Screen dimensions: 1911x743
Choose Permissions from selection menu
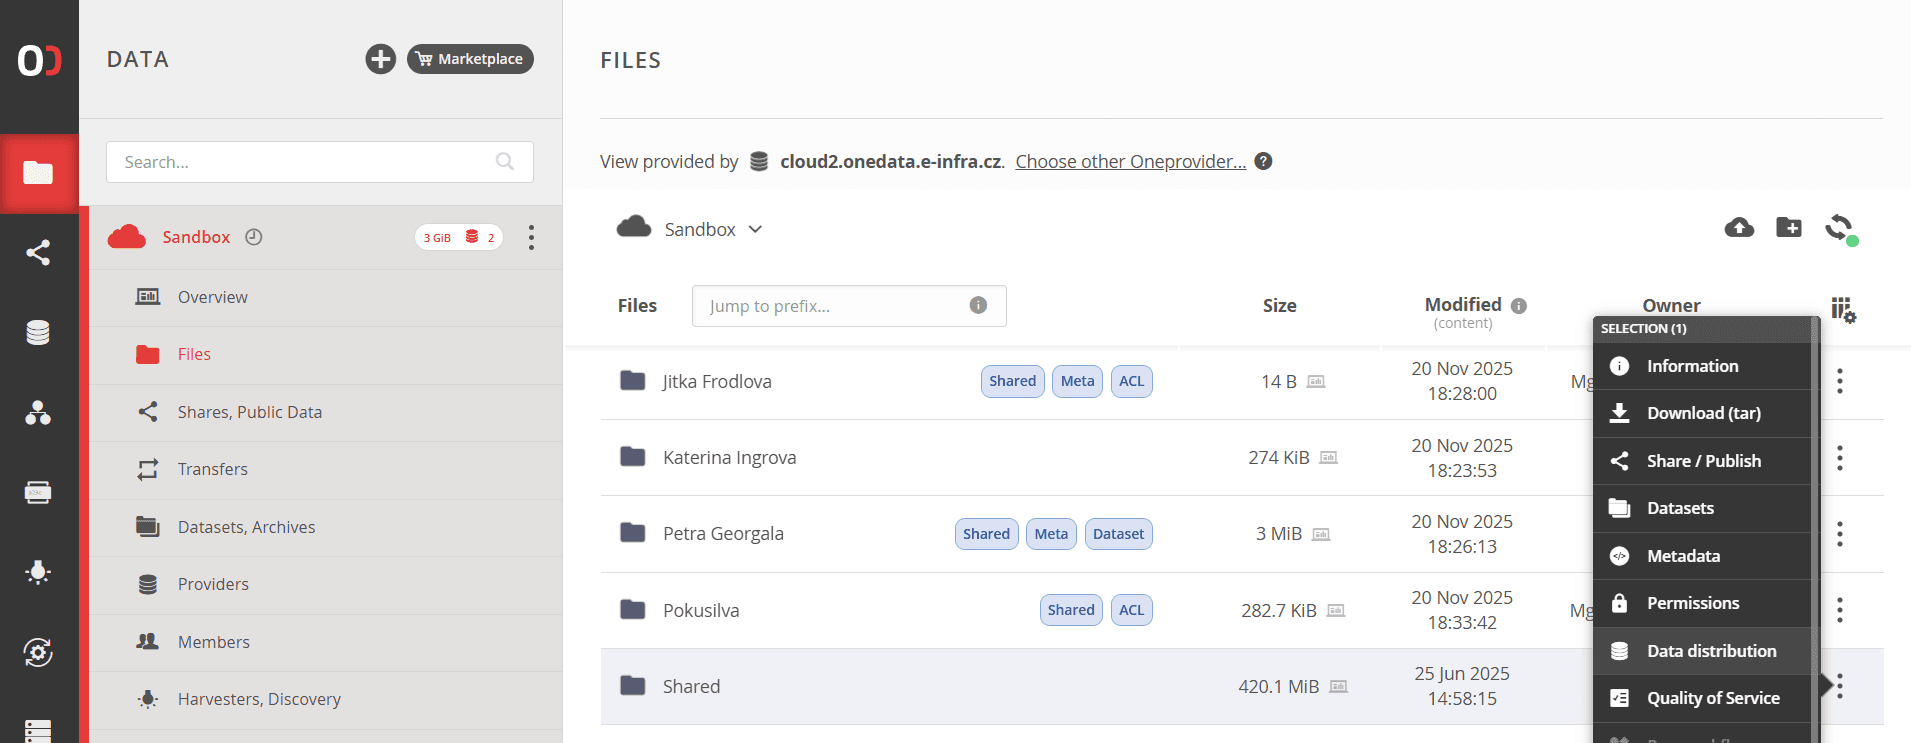(x=1702, y=603)
